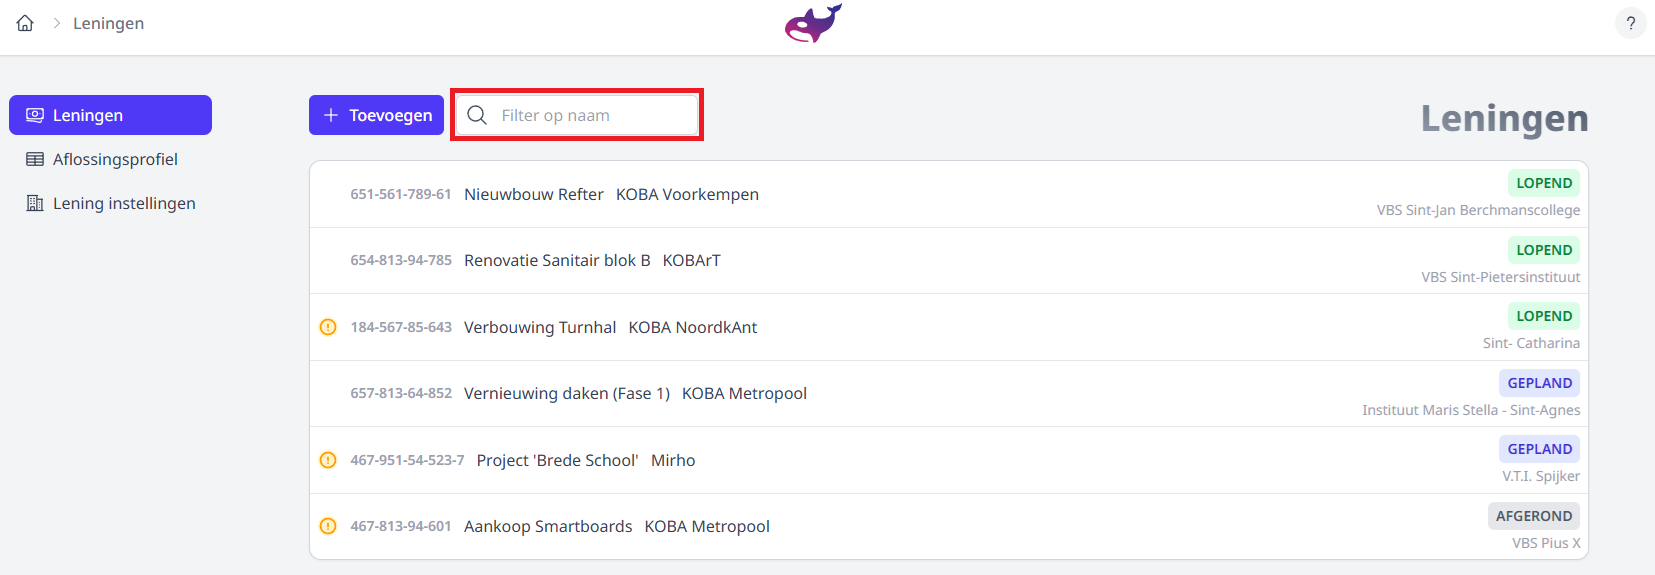
Task: Click the orca whale logo
Action: (x=813, y=24)
